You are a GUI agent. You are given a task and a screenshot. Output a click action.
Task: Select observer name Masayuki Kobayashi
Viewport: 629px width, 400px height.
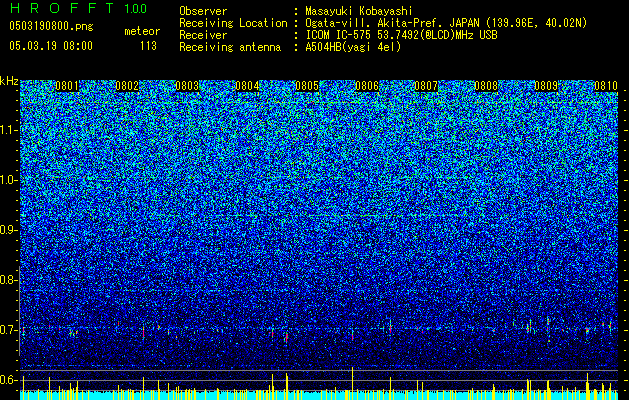point(359,11)
